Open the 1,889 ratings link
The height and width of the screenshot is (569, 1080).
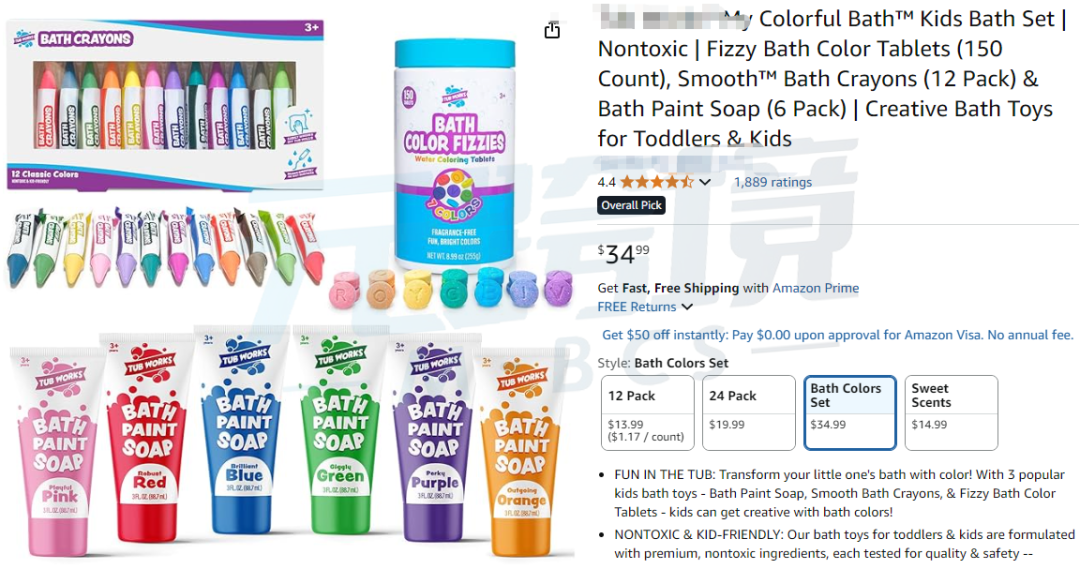[772, 182]
